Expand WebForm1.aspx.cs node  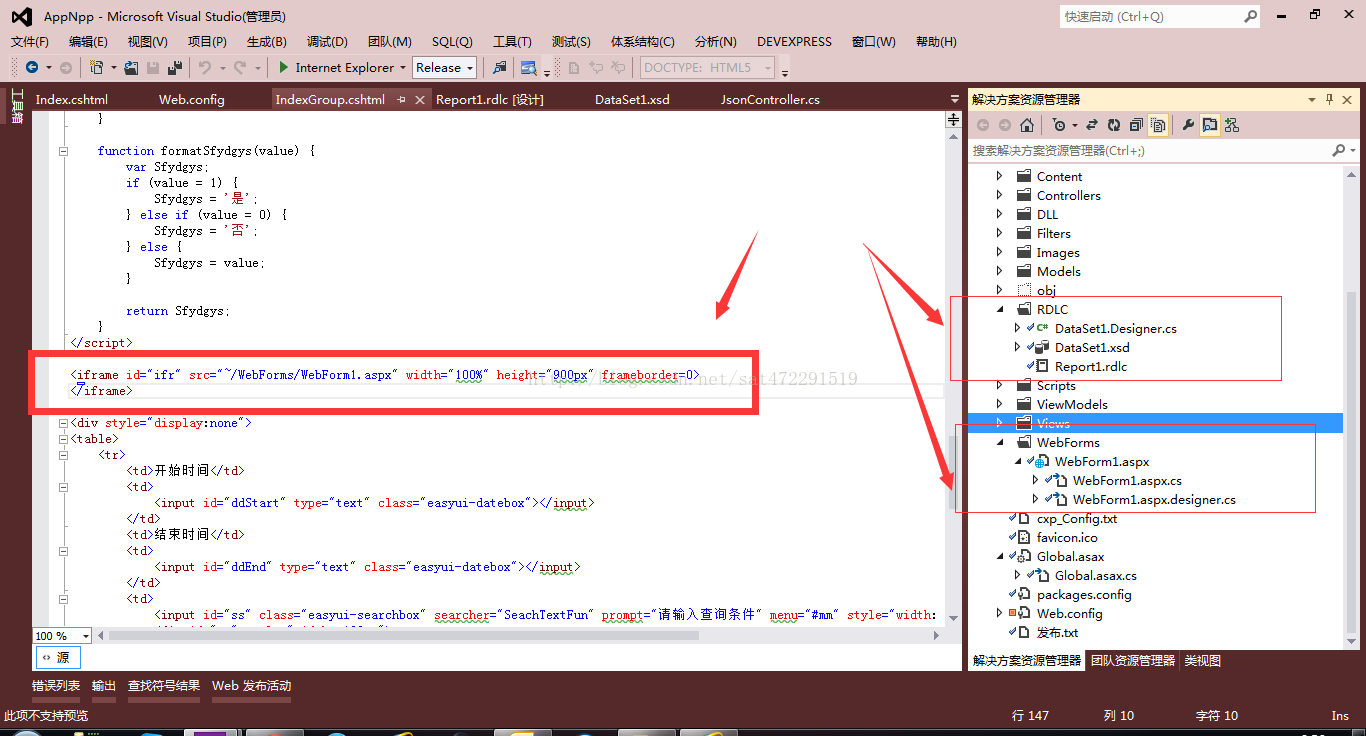pos(1035,481)
